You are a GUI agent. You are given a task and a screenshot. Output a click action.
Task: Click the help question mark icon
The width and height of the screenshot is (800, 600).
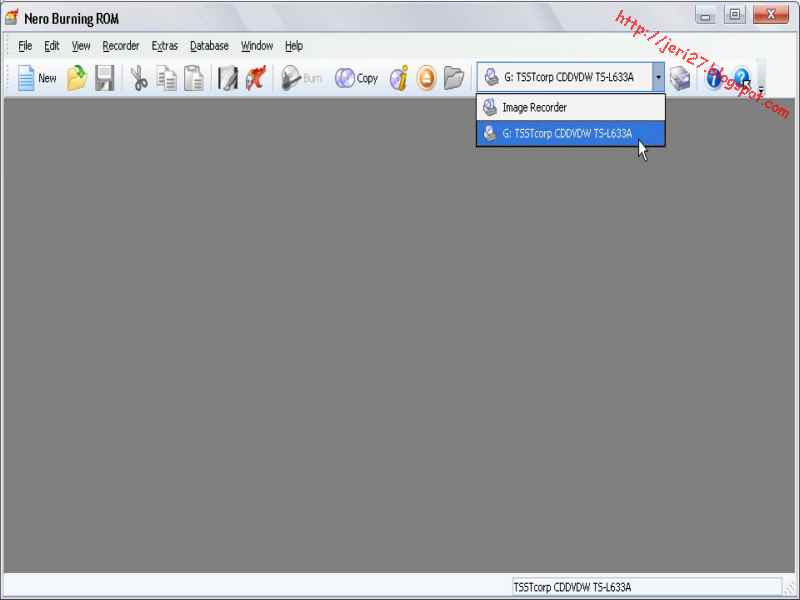(x=742, y=78)
